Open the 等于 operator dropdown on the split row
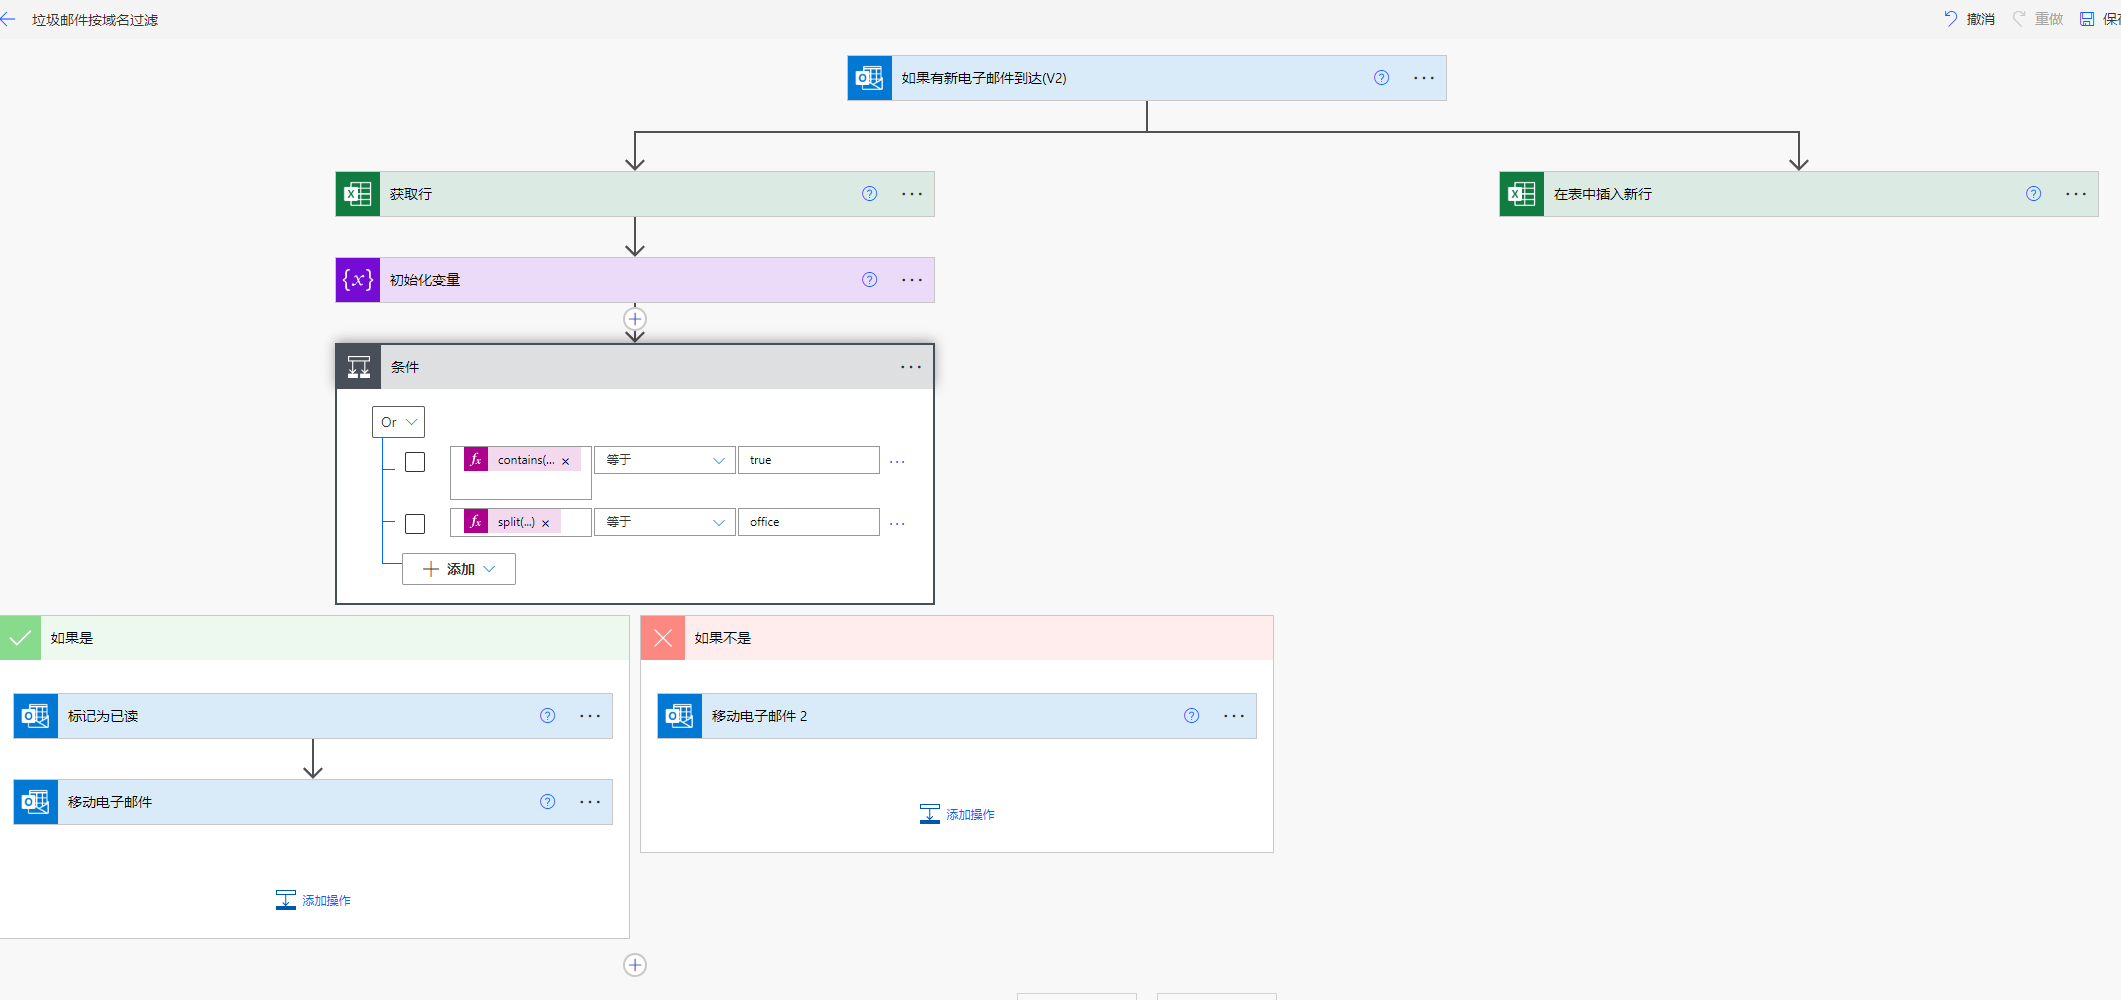 (665, 522)
